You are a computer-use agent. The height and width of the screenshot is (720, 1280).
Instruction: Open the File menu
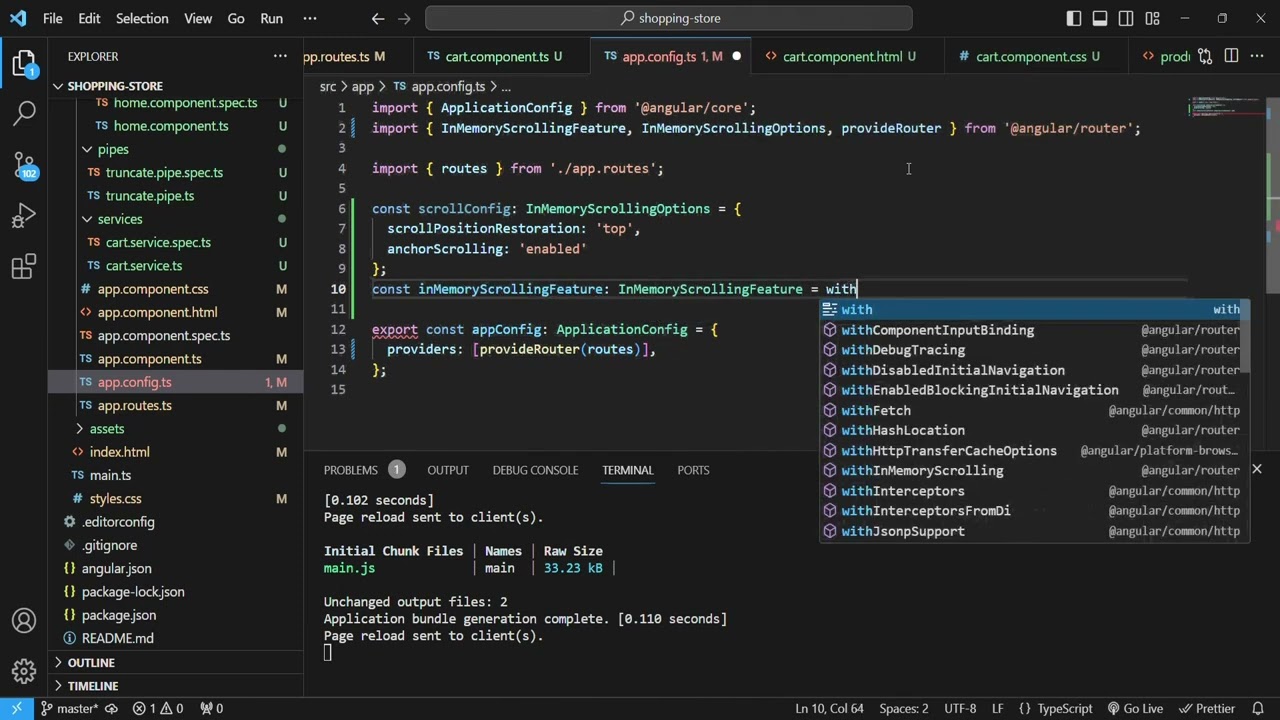53,18
